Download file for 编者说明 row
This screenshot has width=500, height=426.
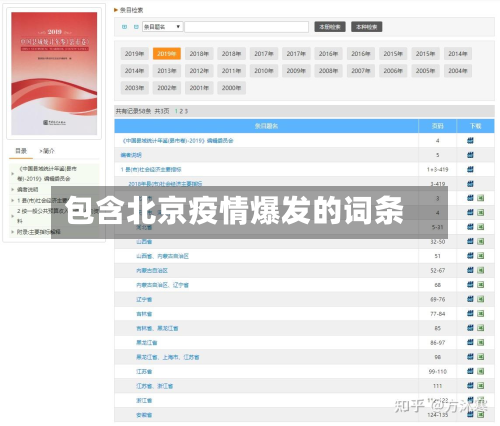[x=470, y=155]
